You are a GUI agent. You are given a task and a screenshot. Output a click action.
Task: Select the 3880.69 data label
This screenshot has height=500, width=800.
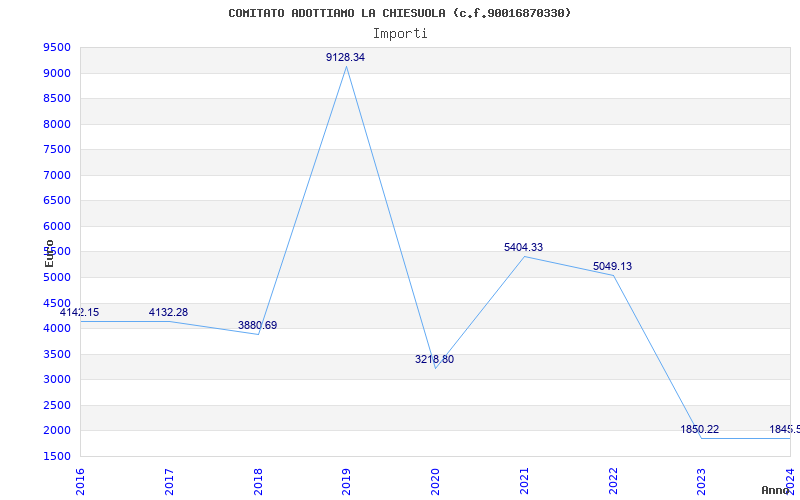click(258, 325)
